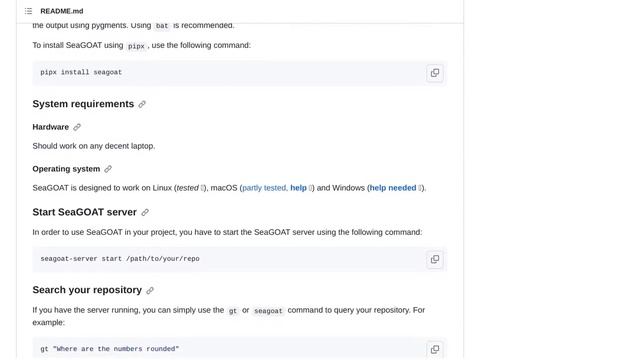This screenshot has height=360, width=640.
Task: Click anchor link beside Start SeaGOAT server
Action: pyautogui.click(x=145, y=213)
